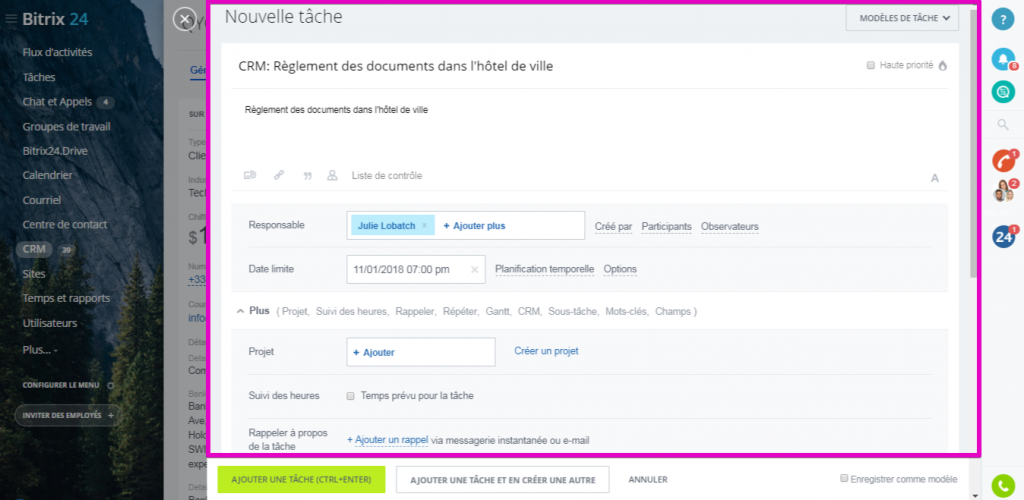Image resolution: width=1024 pixels, height=500 pixels.
Task: Select CRM in the left menu
Action: pyautogui.click(x=35, y=249)
